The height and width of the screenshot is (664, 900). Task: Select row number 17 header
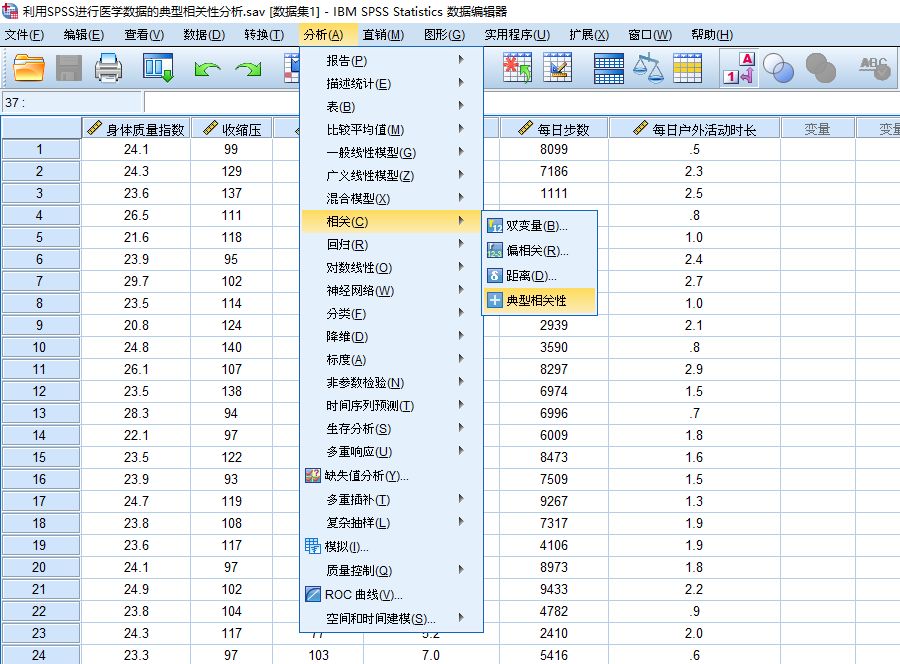coord(40,501)
